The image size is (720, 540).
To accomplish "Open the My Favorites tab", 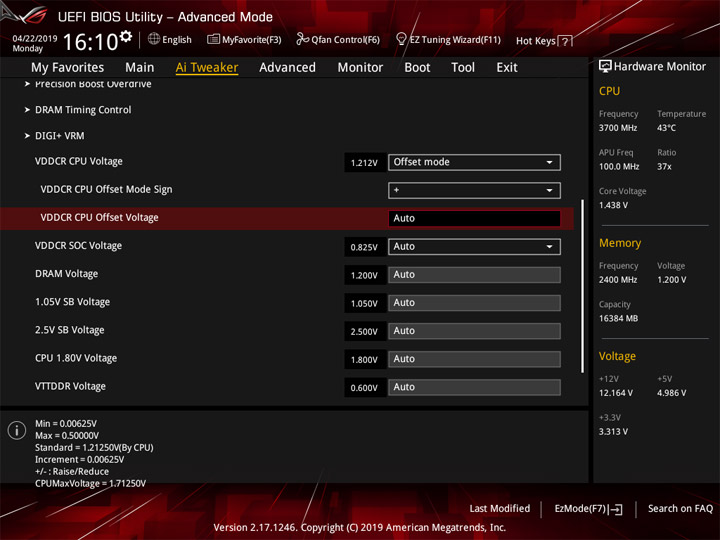I will tap(68, 68).
